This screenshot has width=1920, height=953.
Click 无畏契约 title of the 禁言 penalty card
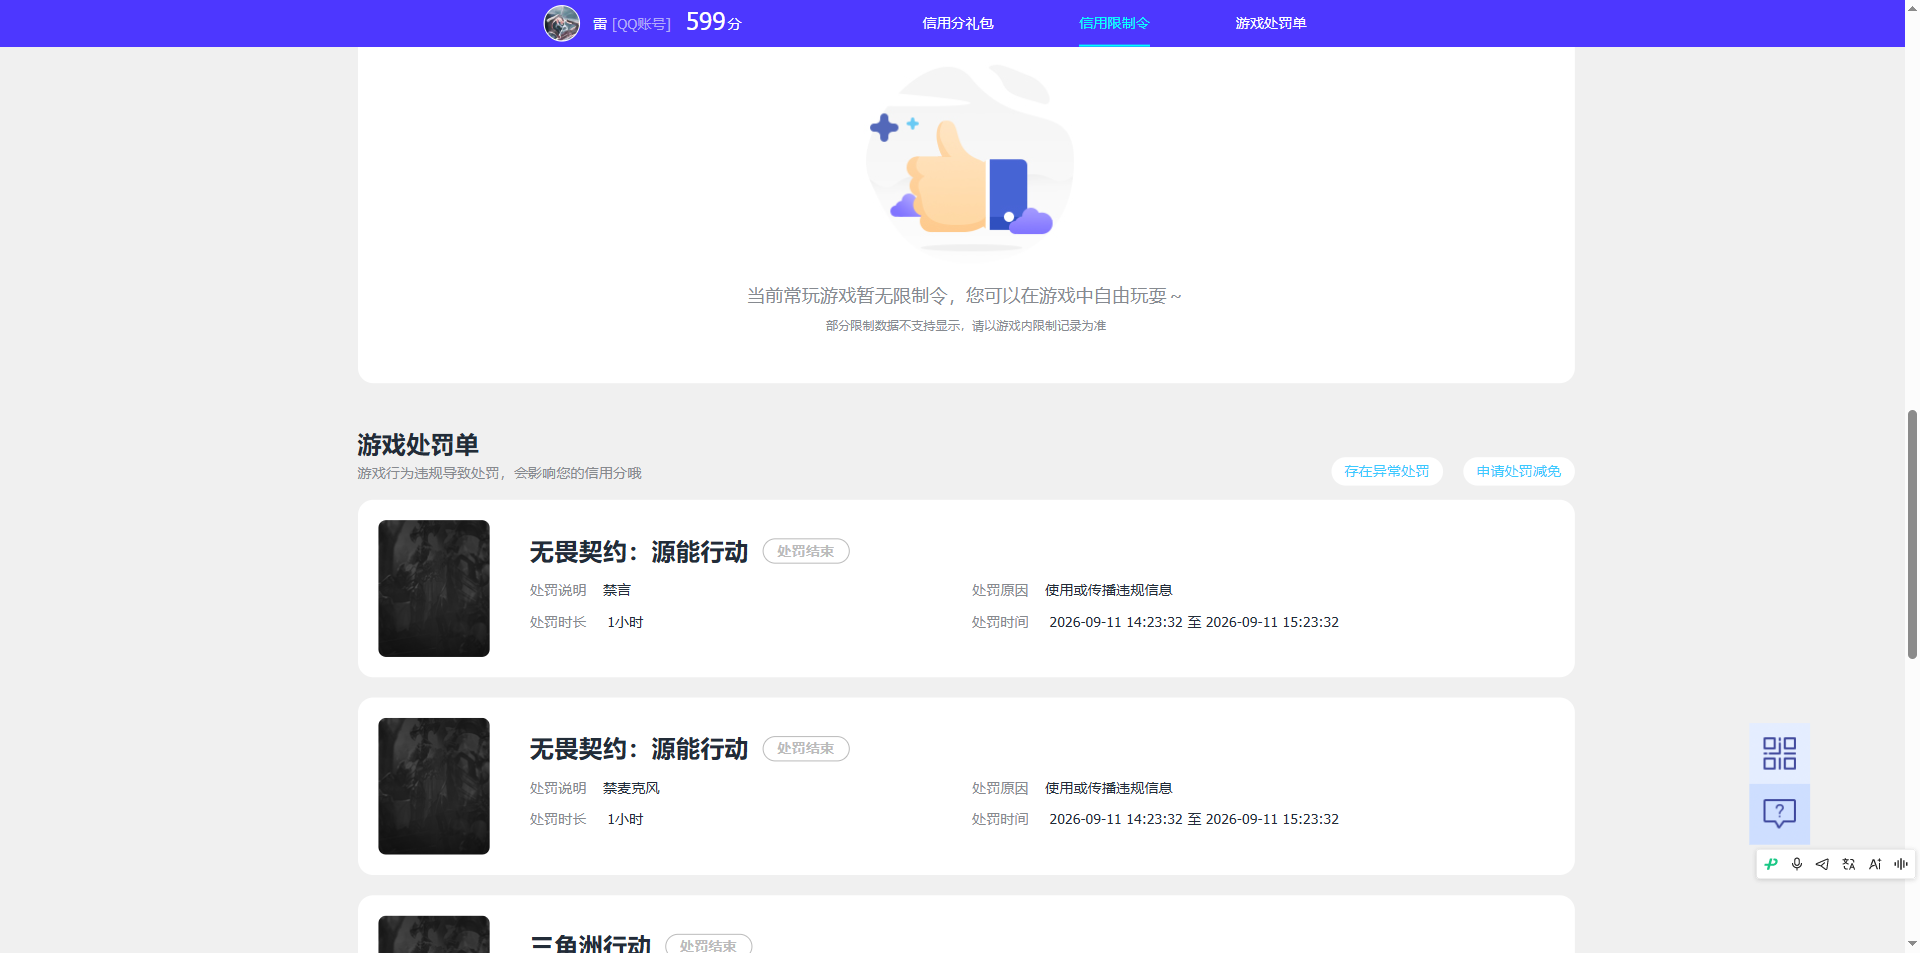639,552
